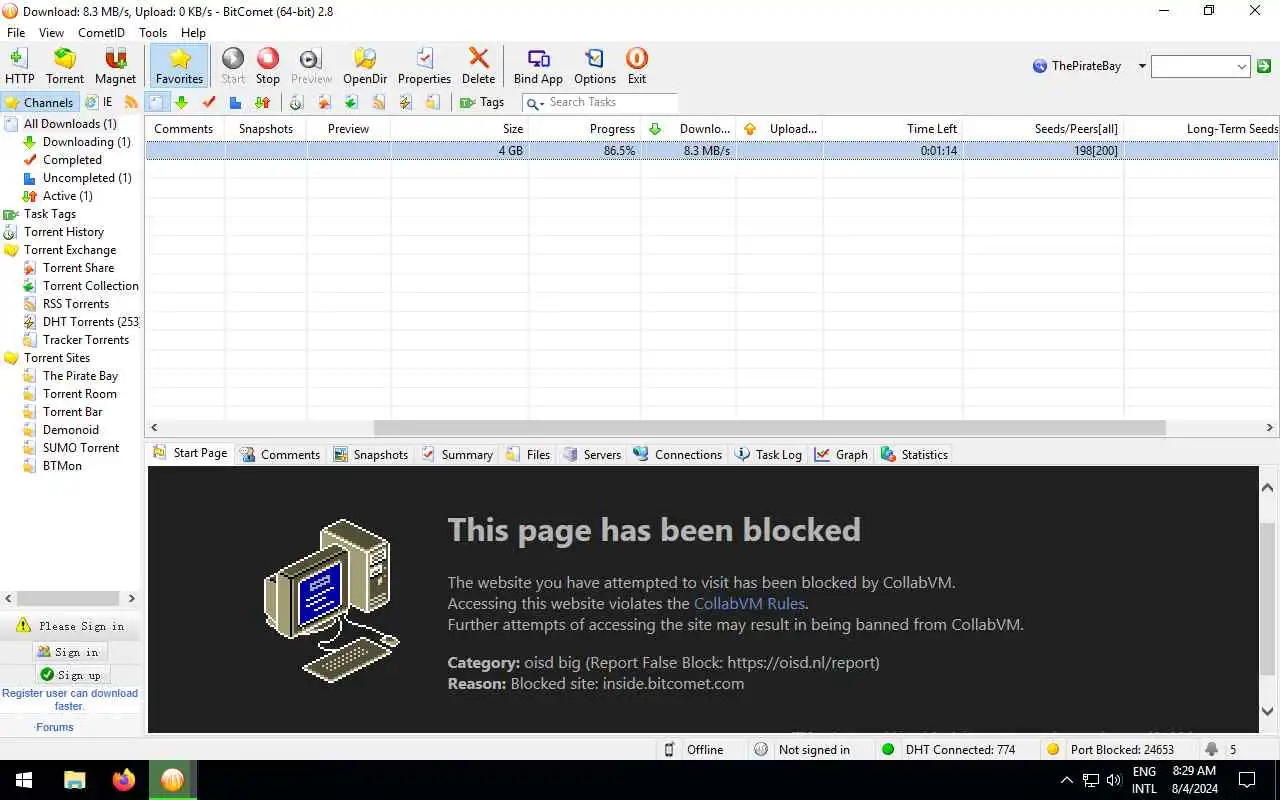Viewport: 1280px width, 800px height.
Task: Switch to the Servers tab
Action: point(592,454)
